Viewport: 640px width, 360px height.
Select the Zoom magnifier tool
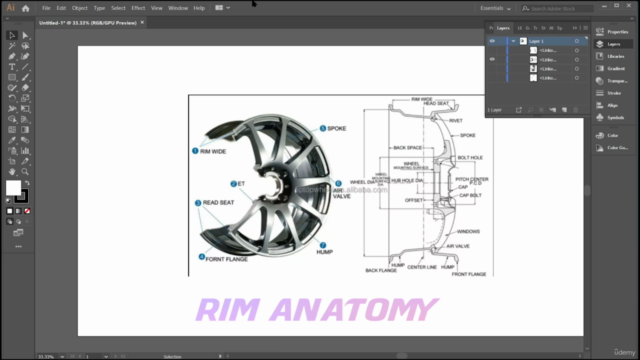[25, 172]
